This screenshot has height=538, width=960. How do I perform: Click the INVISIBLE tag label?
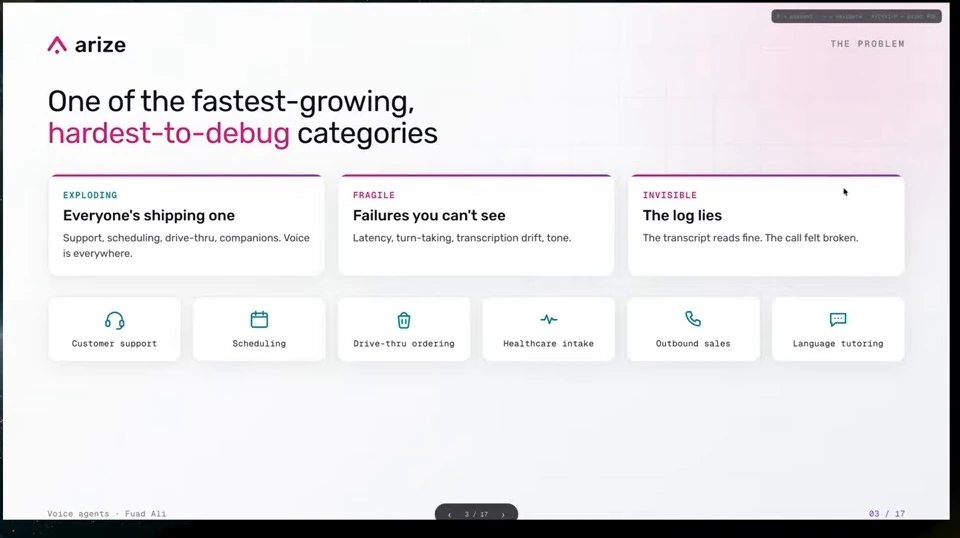pyautogui.click(x=670, y=195)
